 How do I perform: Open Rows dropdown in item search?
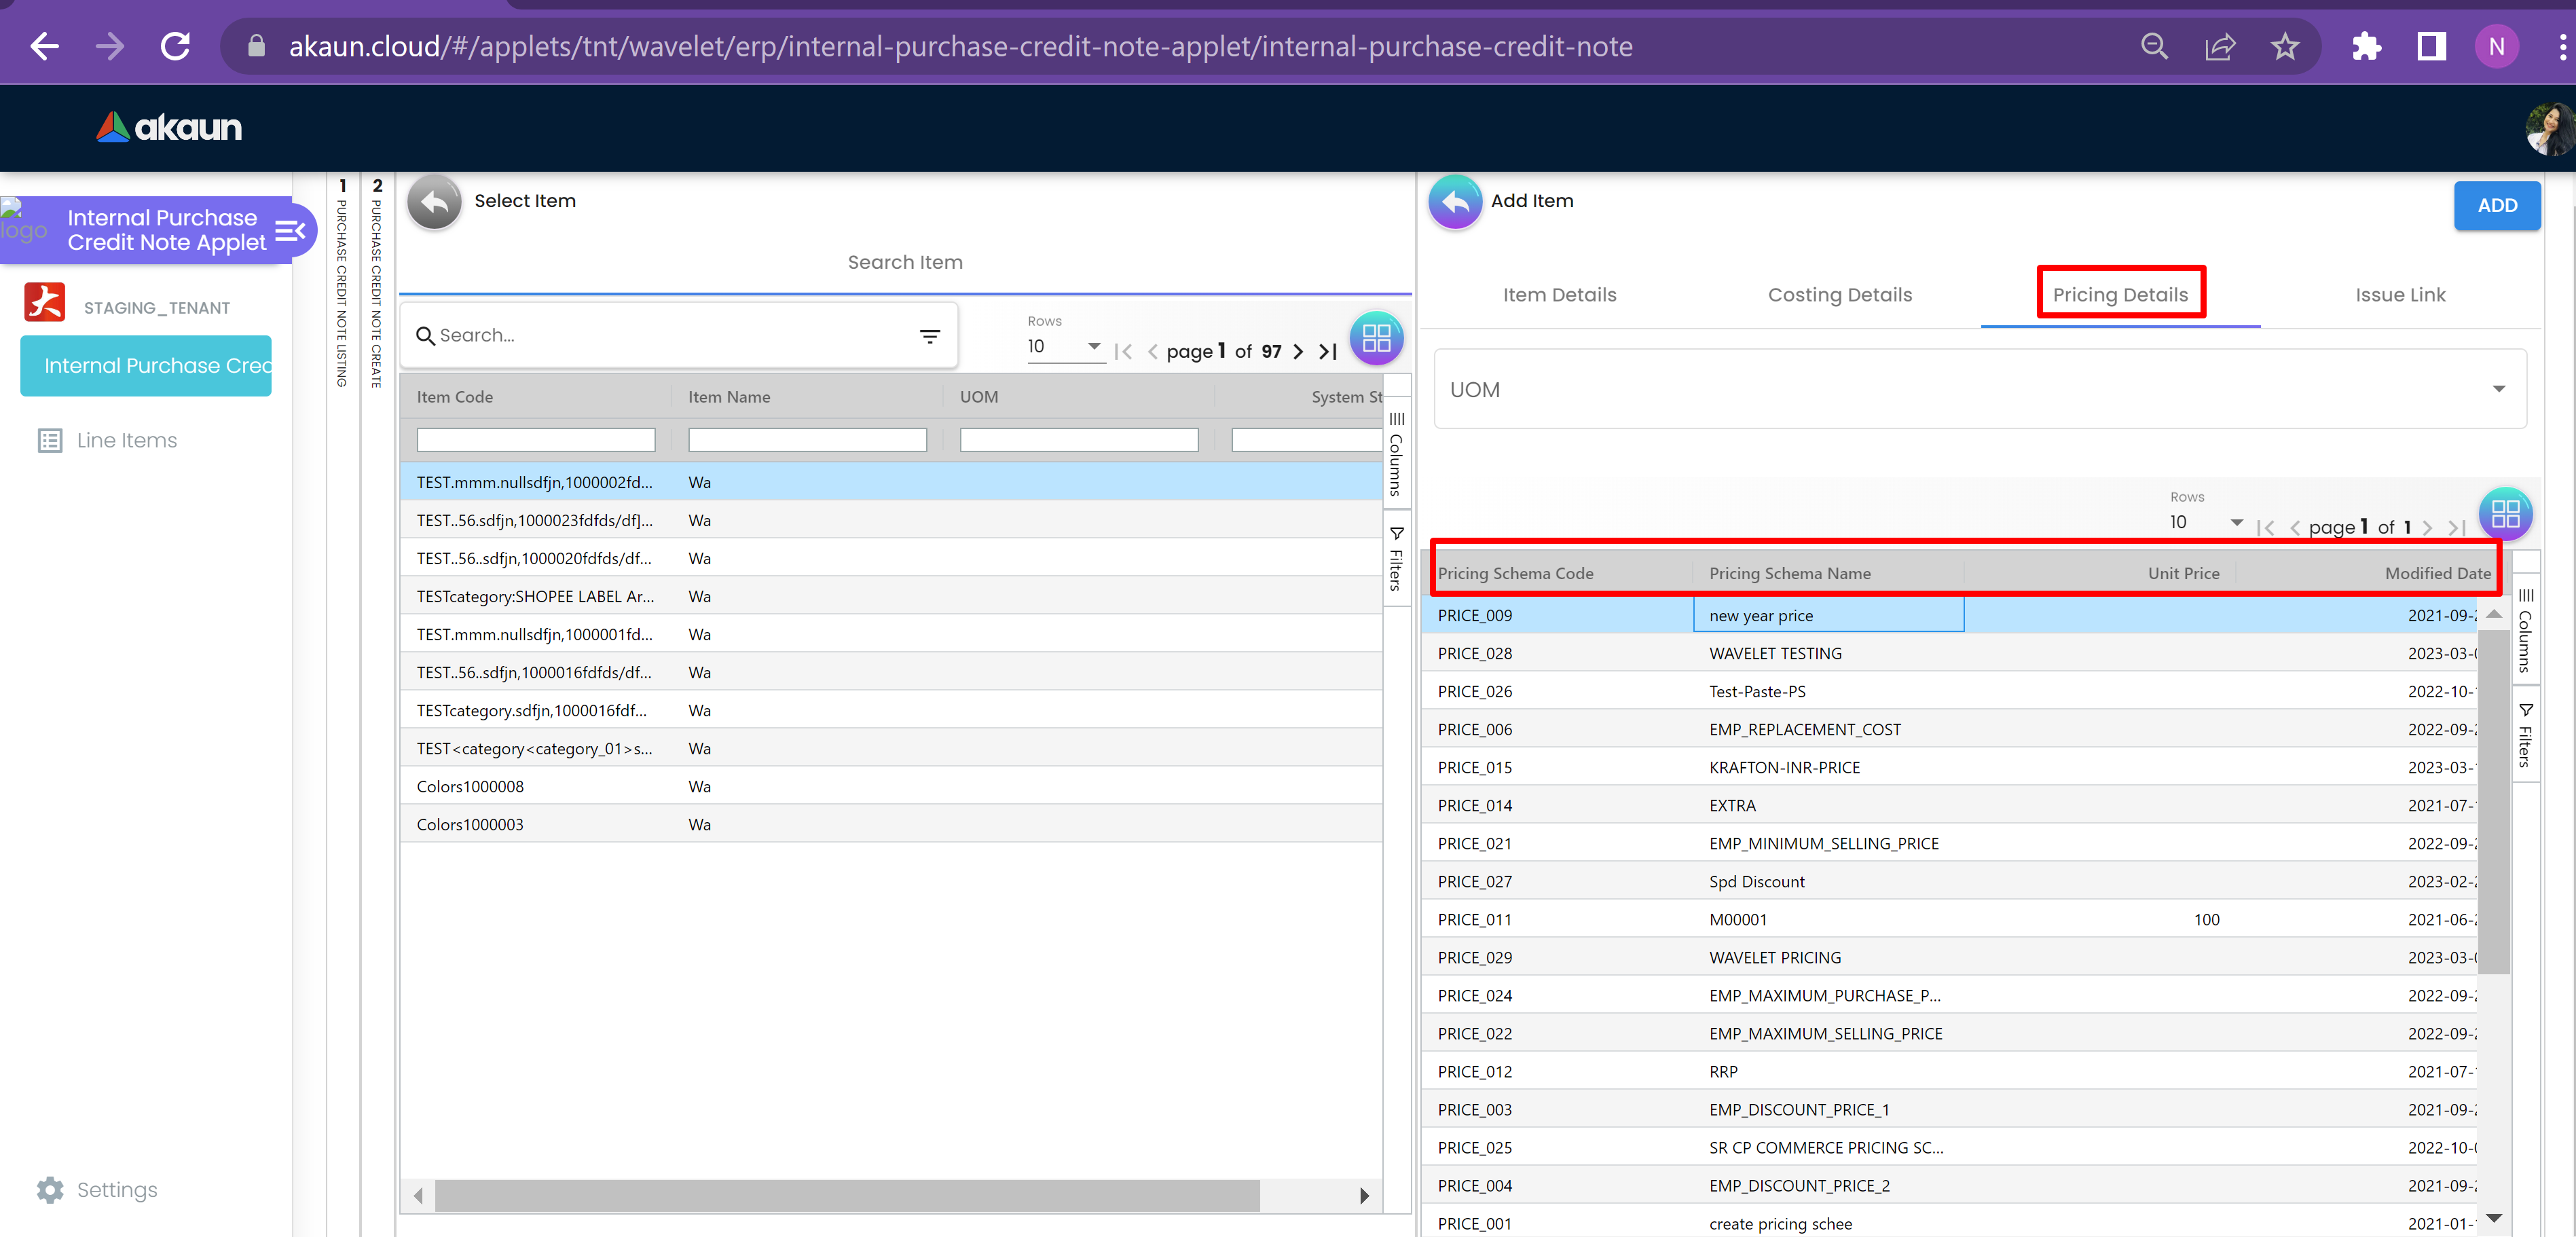pyautogui.click(x=1065, y=346)
